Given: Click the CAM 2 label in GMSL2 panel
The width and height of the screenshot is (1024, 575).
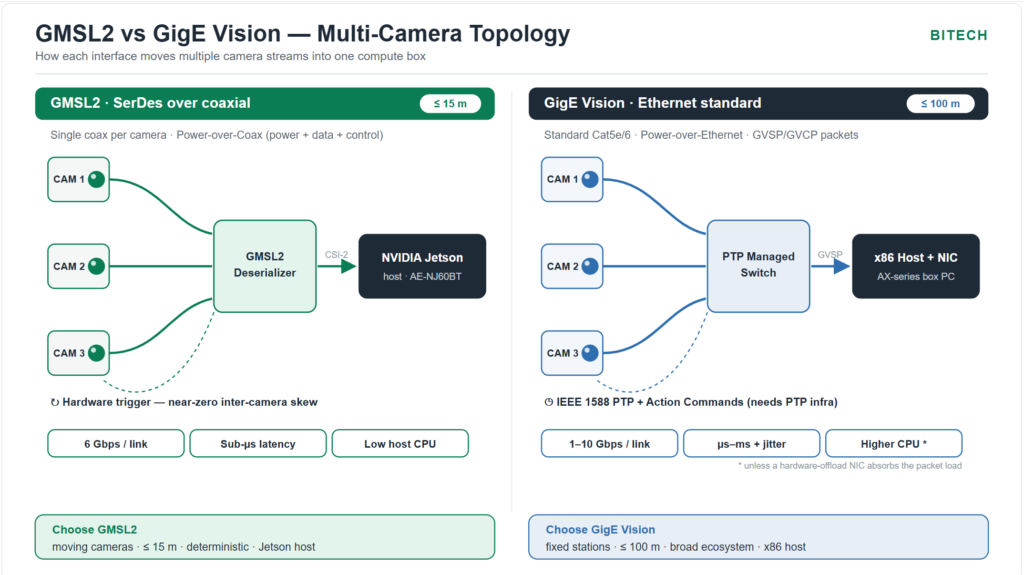Looking at the screenshot, I should [x=69, y=266].
